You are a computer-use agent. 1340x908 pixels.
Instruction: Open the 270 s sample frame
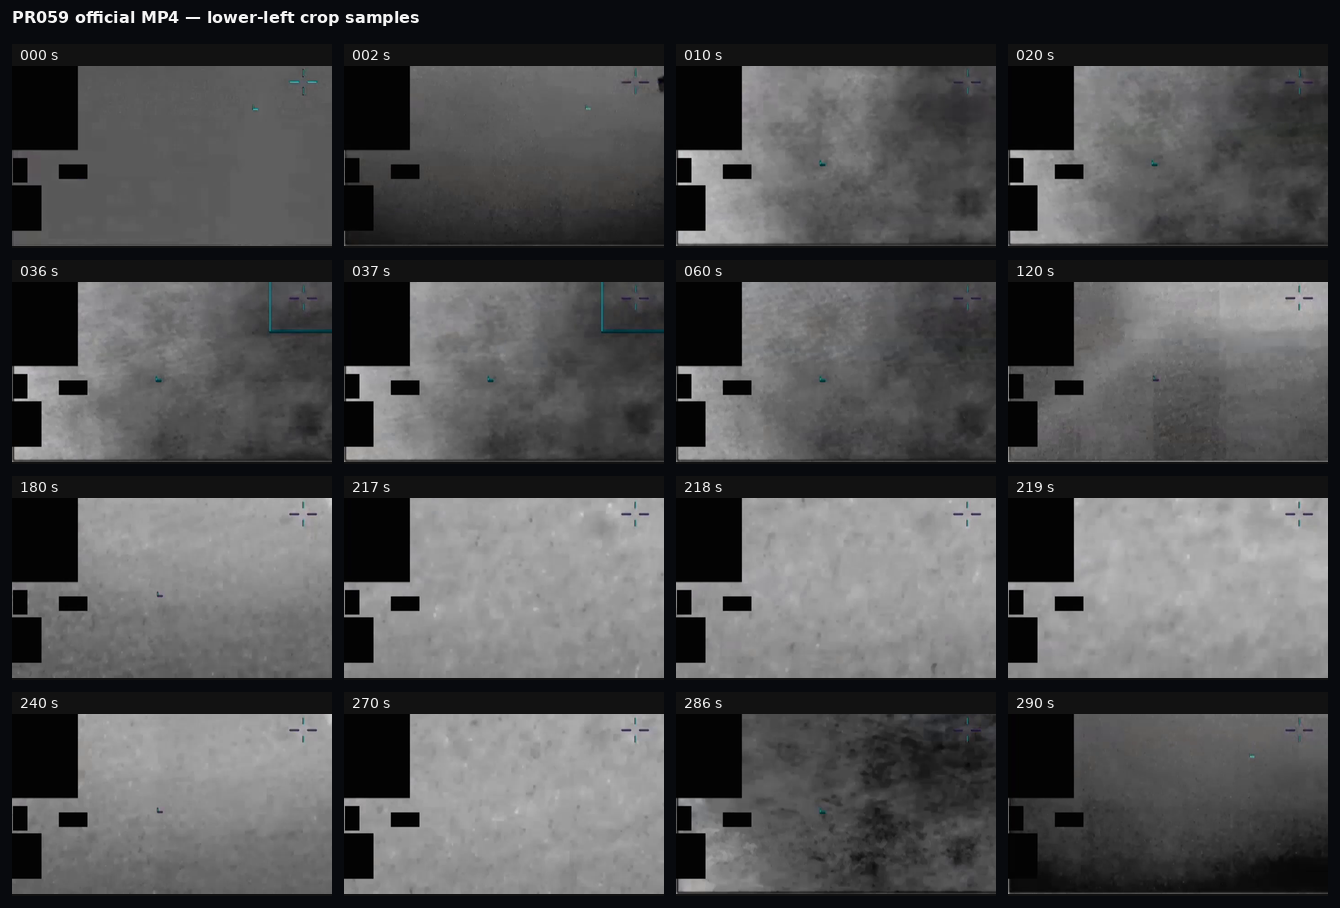point(504,804)
